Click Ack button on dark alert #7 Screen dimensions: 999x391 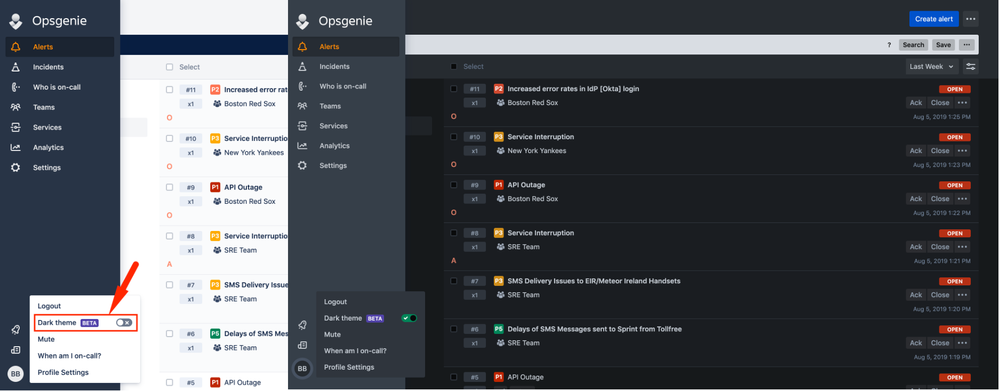point(916,295)
